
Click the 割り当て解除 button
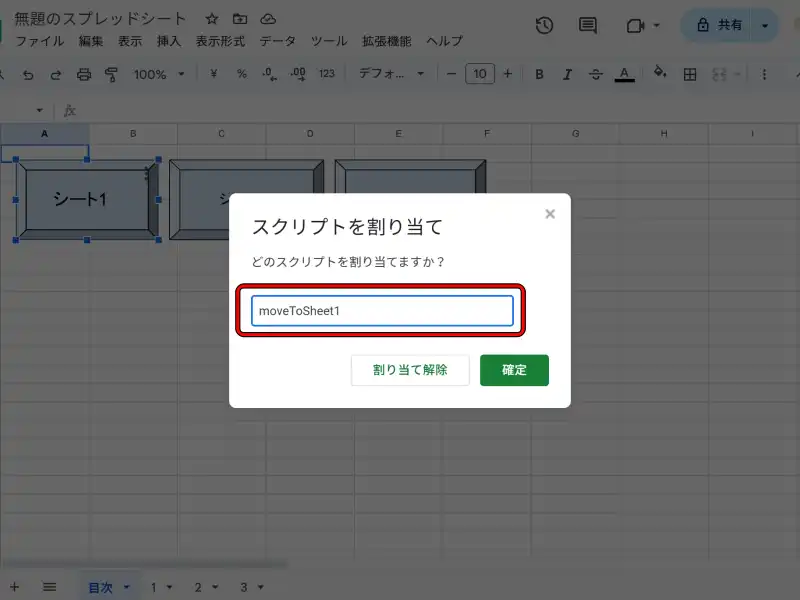[410, 370]
